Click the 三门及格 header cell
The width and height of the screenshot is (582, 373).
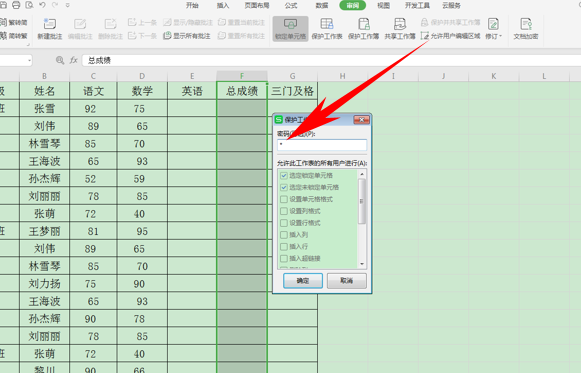tap(292, 91)
